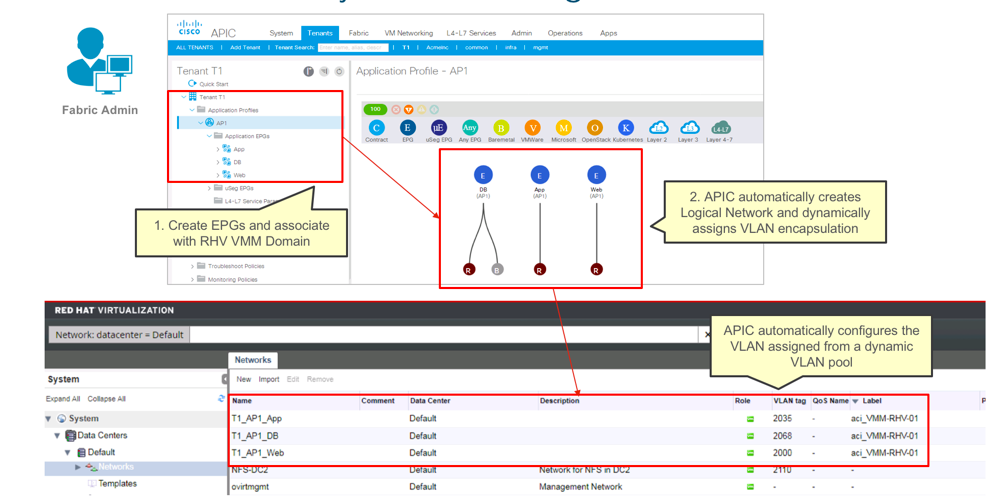Viewport: 997px width, 500px height.
Task: Expand the Troubleshoot Policies folder
Action: [x=192, y=267]
